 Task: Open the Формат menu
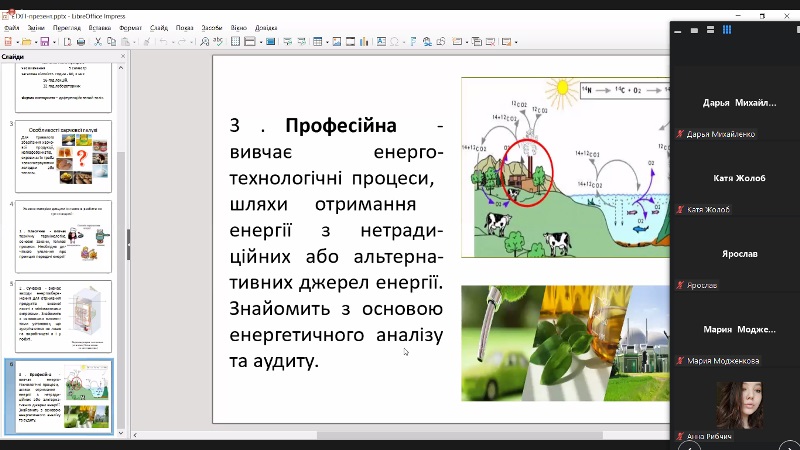click(x=130, y=28)
